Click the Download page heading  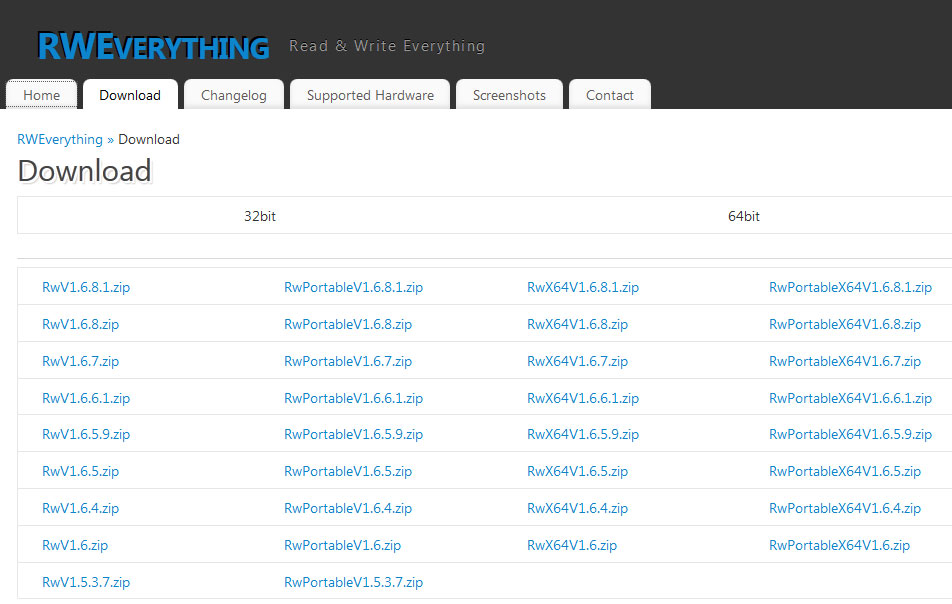84,171
